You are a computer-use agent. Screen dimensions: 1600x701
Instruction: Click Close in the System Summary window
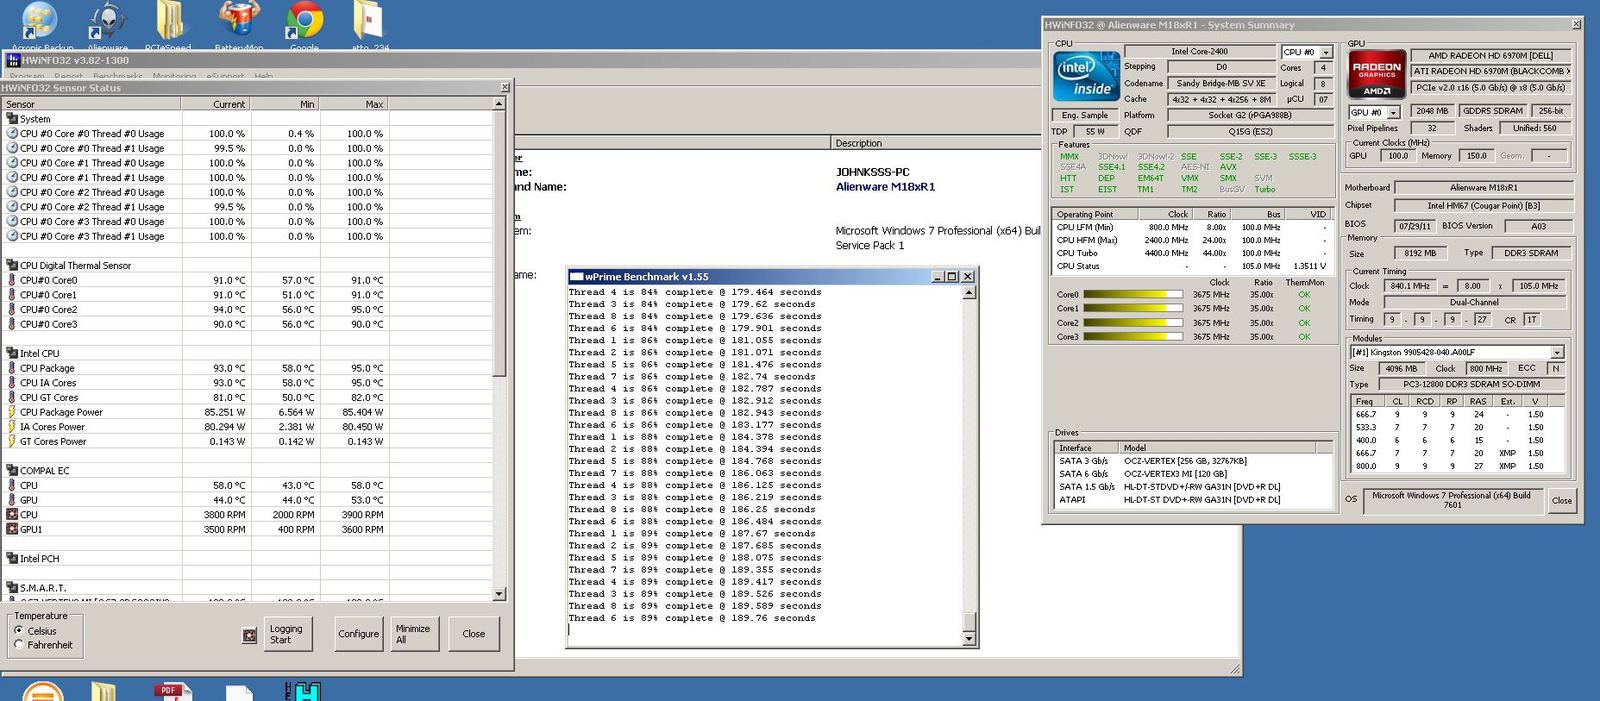[1562, 501]
